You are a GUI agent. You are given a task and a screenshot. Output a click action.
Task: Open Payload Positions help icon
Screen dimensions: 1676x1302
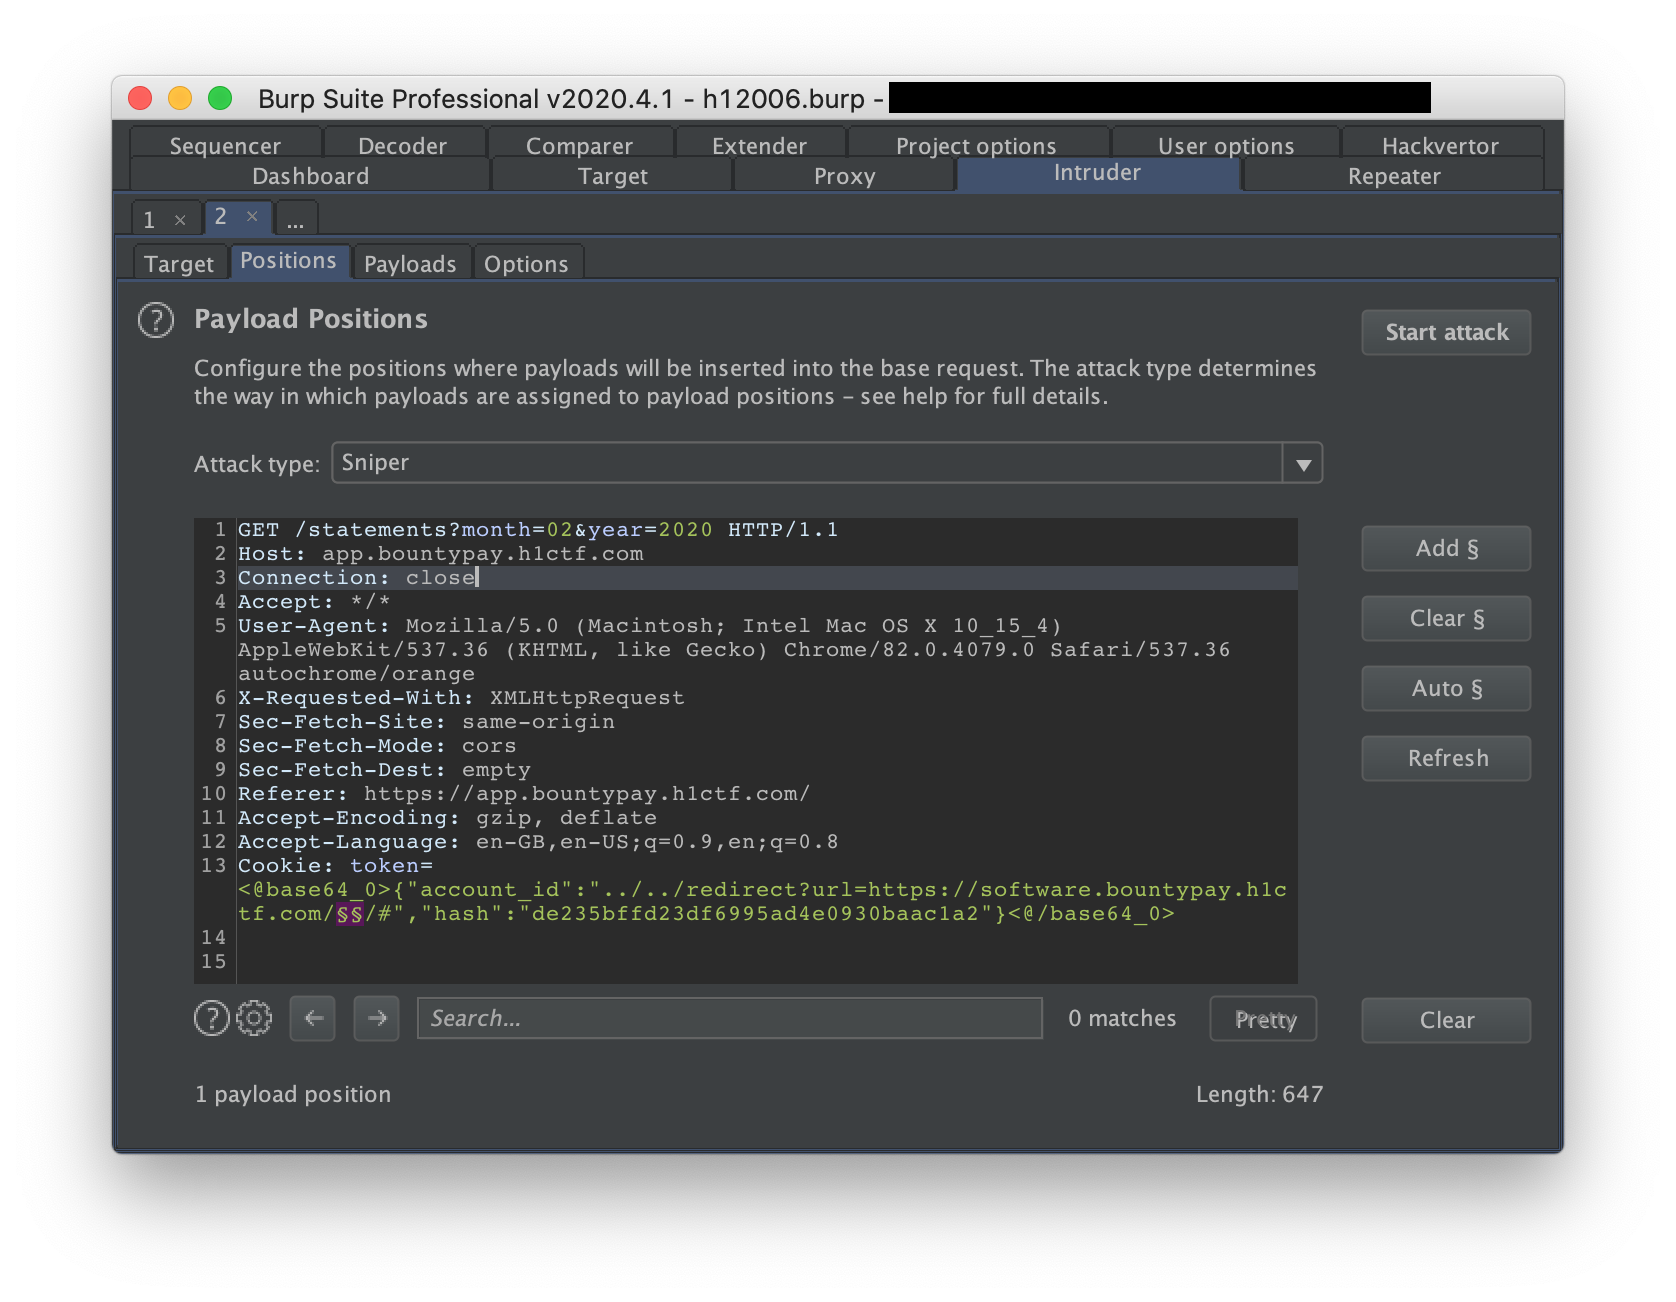point(156,320)
